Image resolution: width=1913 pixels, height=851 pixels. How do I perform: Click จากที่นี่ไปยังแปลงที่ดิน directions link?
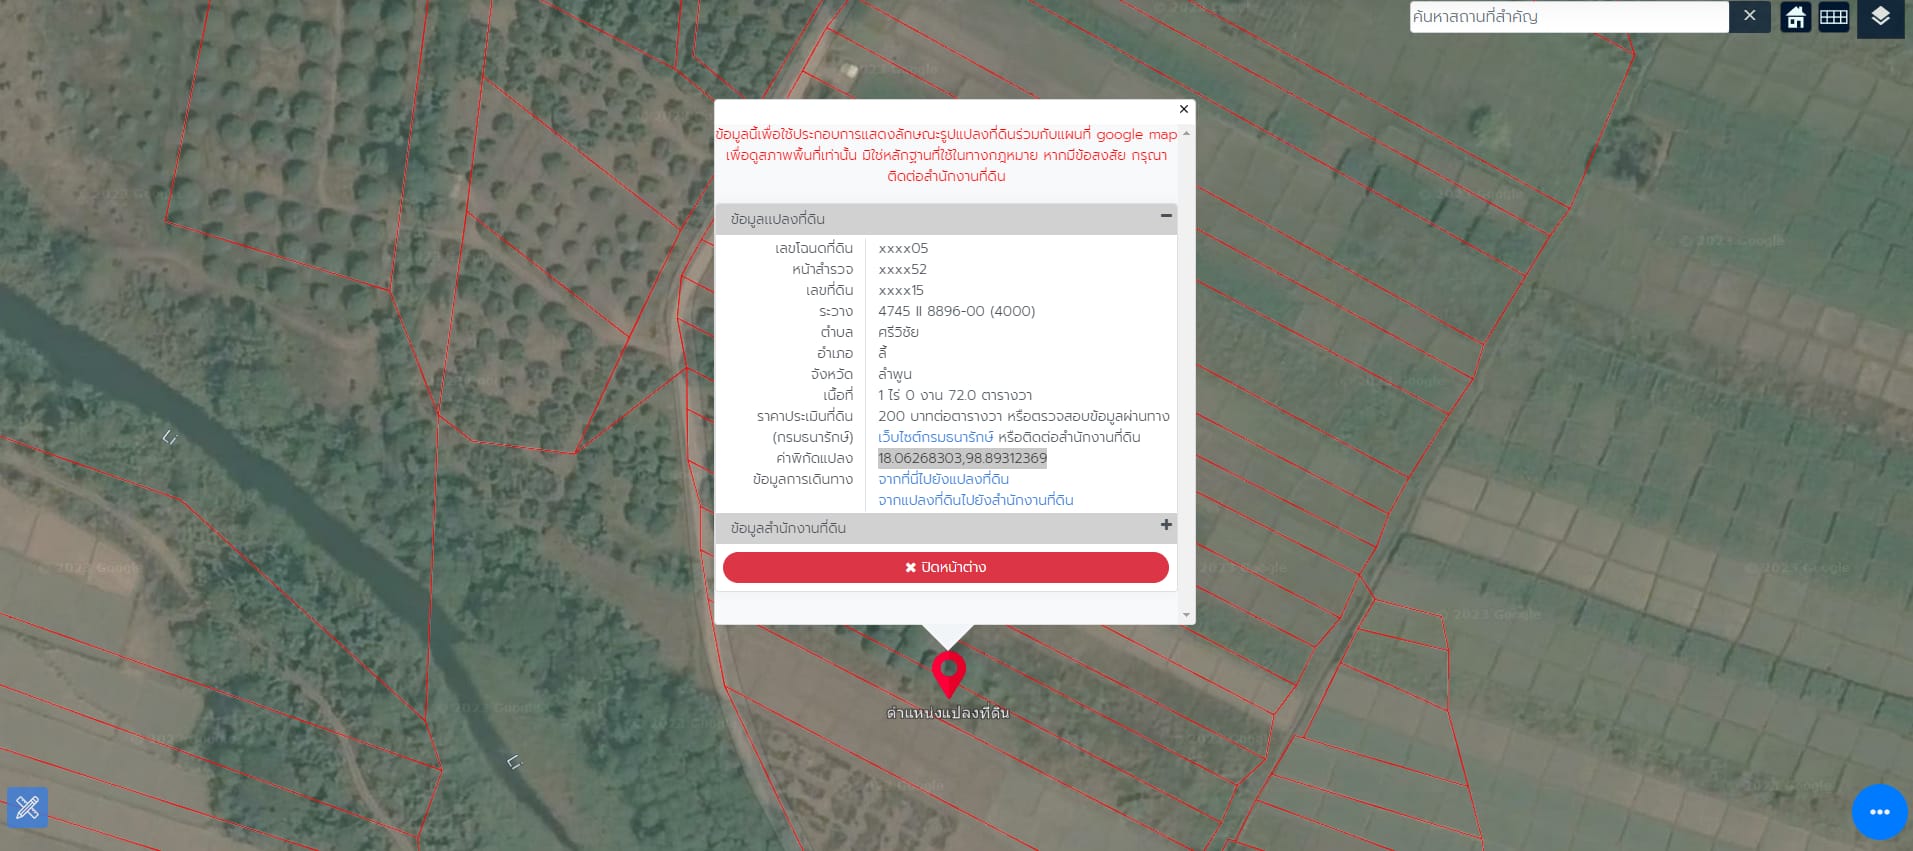click(943, 479)
